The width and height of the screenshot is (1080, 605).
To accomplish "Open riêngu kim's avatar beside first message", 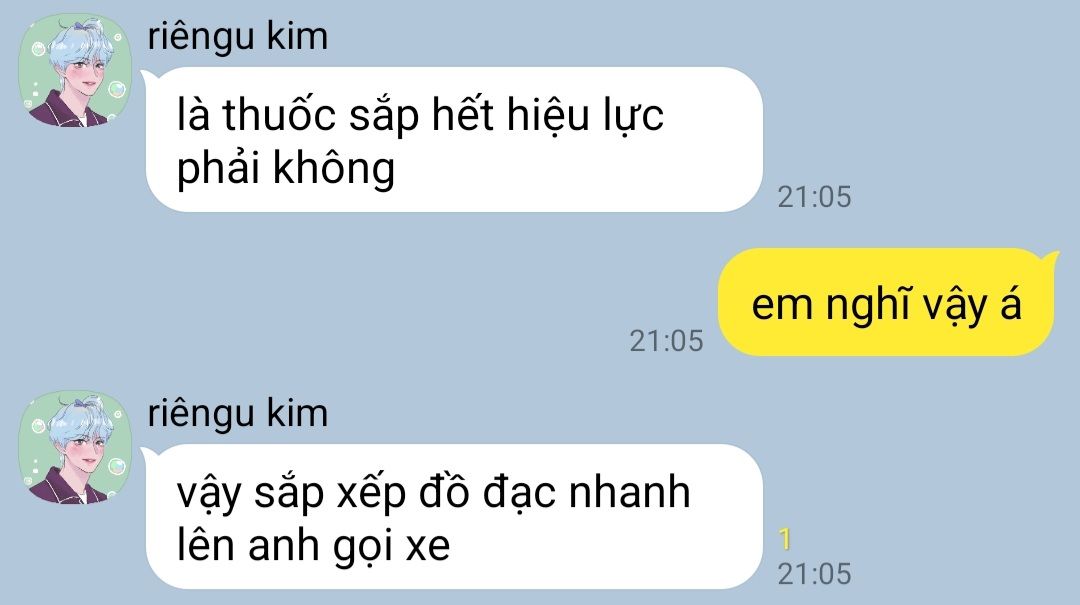I will (x=74, y=70).
